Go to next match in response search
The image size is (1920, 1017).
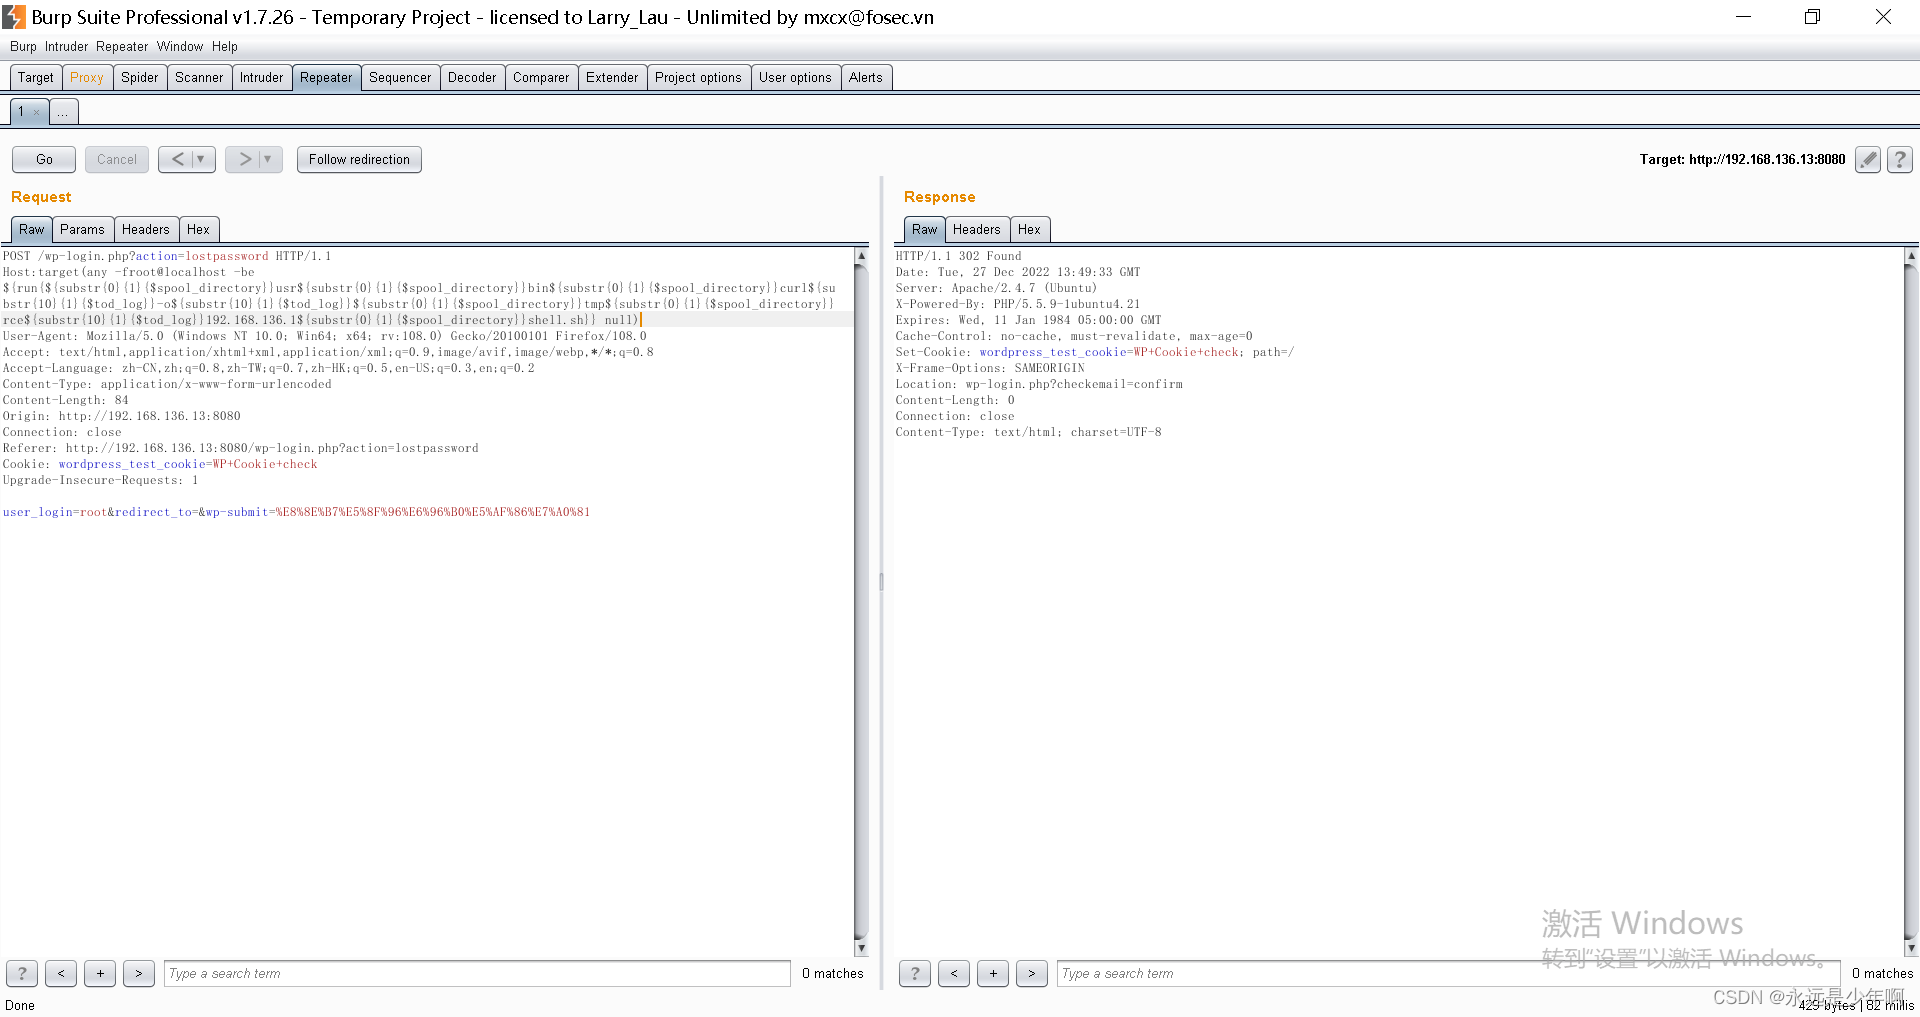pyautogui.click(x=1032, y=973)
